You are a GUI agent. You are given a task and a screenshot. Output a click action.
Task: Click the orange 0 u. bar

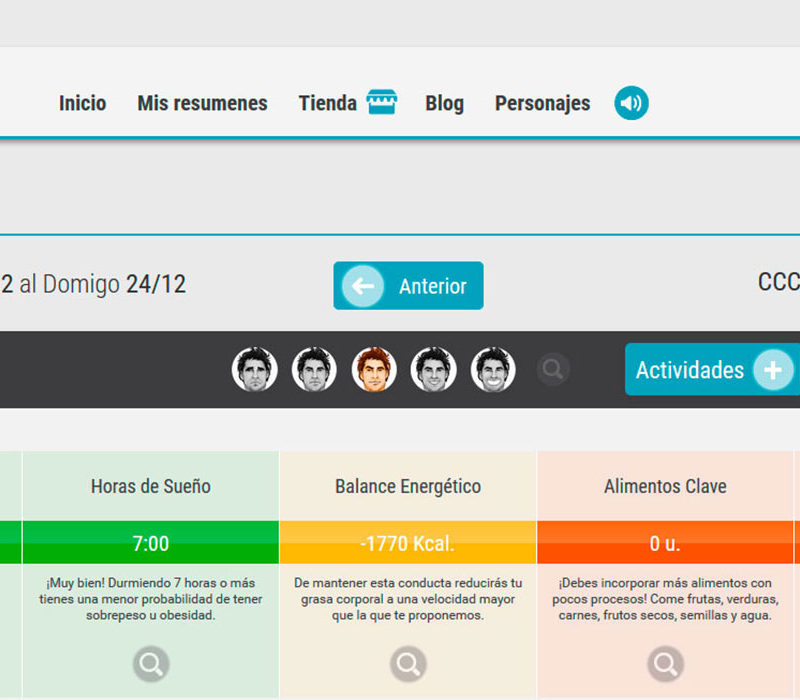pos(665,543)
